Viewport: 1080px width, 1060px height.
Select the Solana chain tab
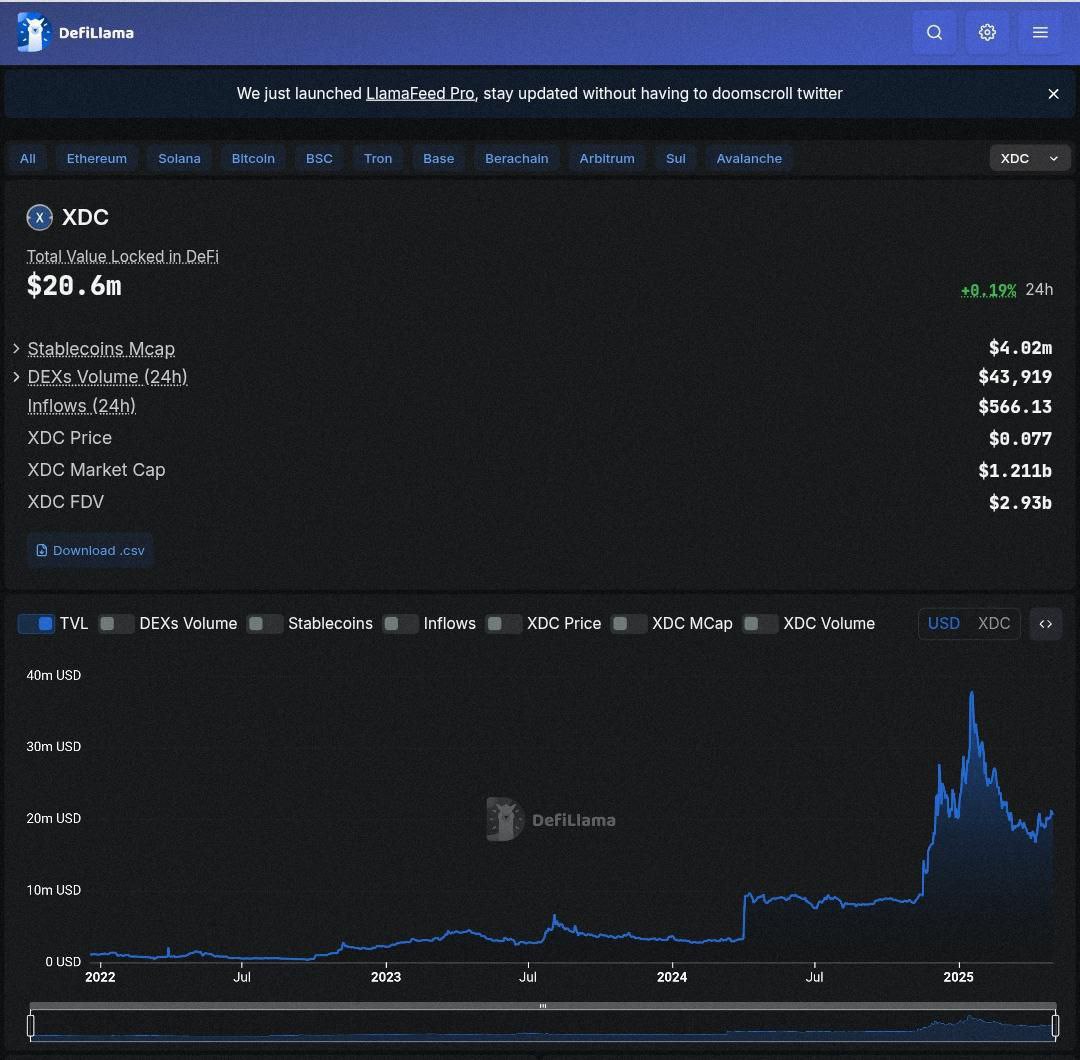tap(179, 158)
